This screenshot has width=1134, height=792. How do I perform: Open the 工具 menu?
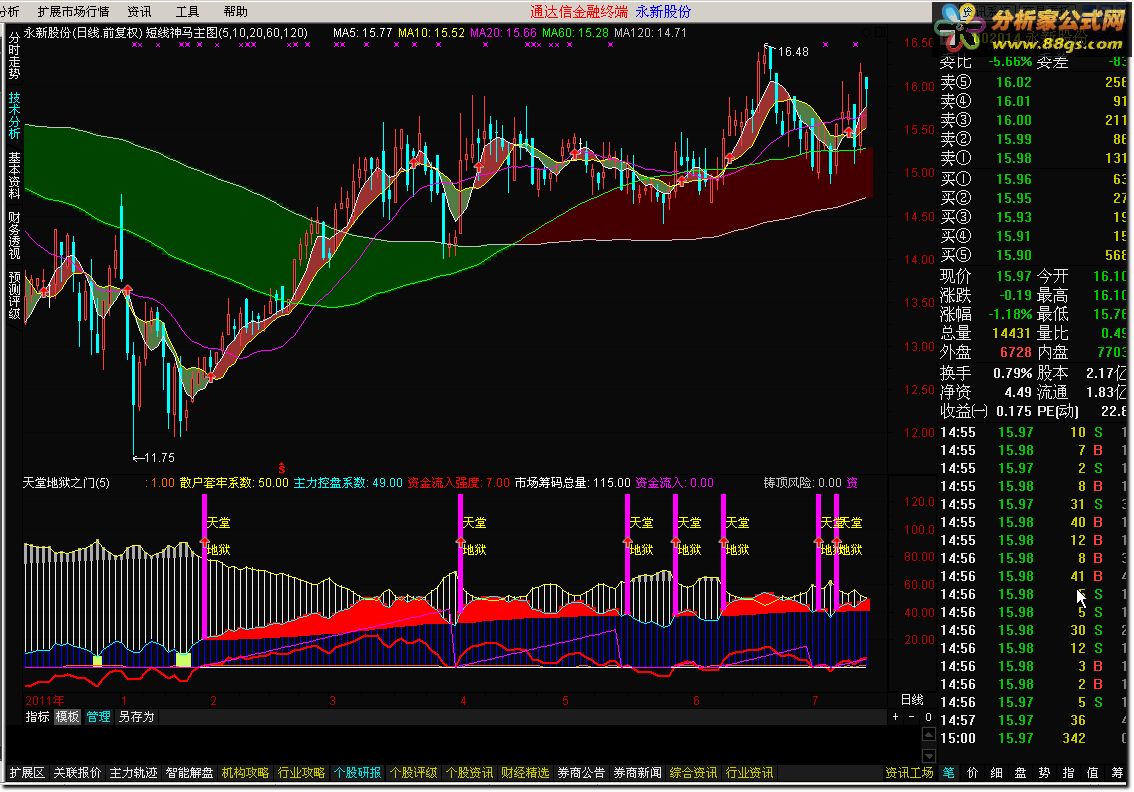[x=187, y=12]
